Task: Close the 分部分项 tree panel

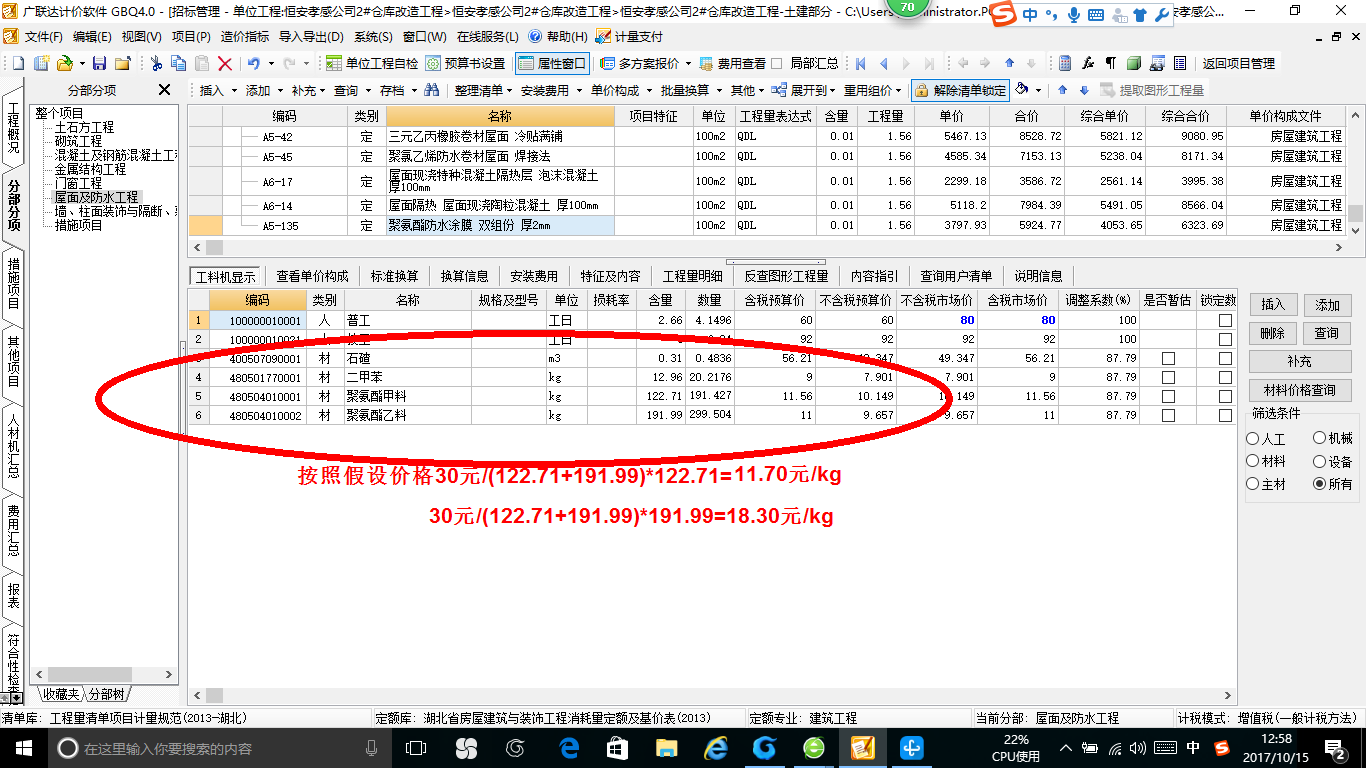Action: point(165,90)
